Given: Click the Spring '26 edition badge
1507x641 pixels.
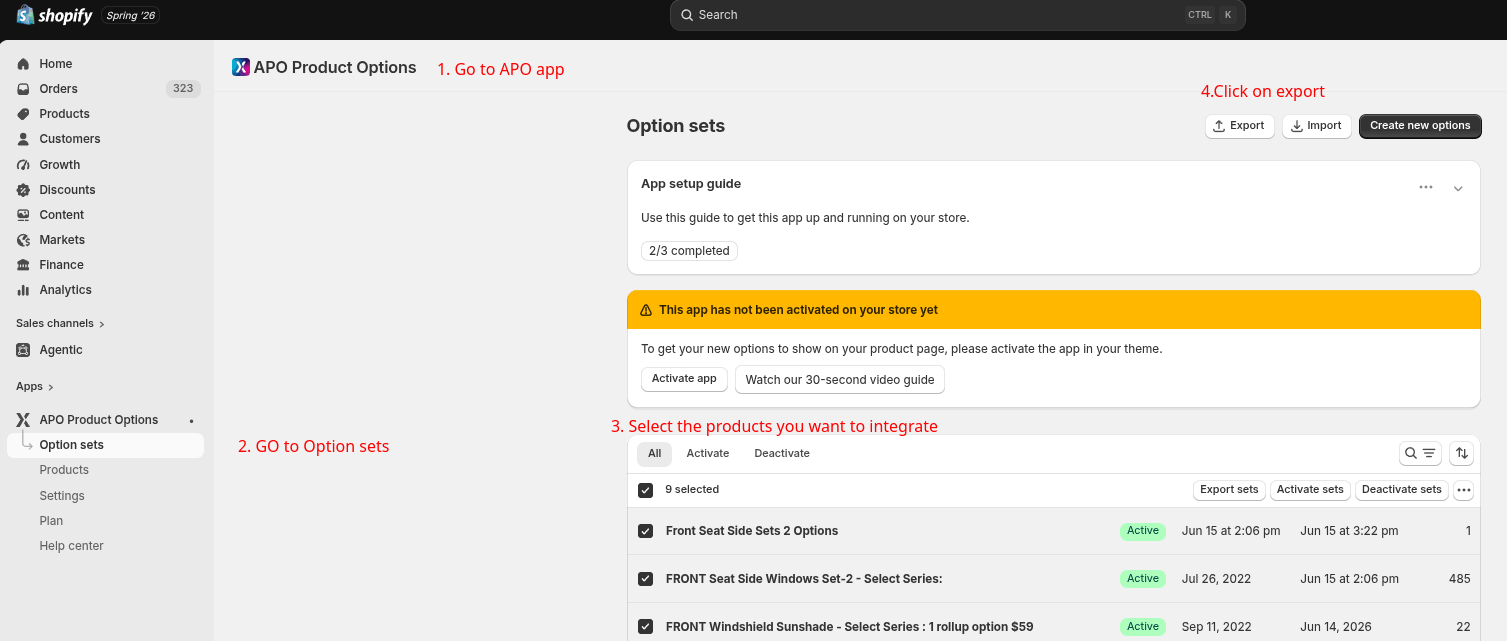Looking at the screenshot, I should (x=131, y=16).
